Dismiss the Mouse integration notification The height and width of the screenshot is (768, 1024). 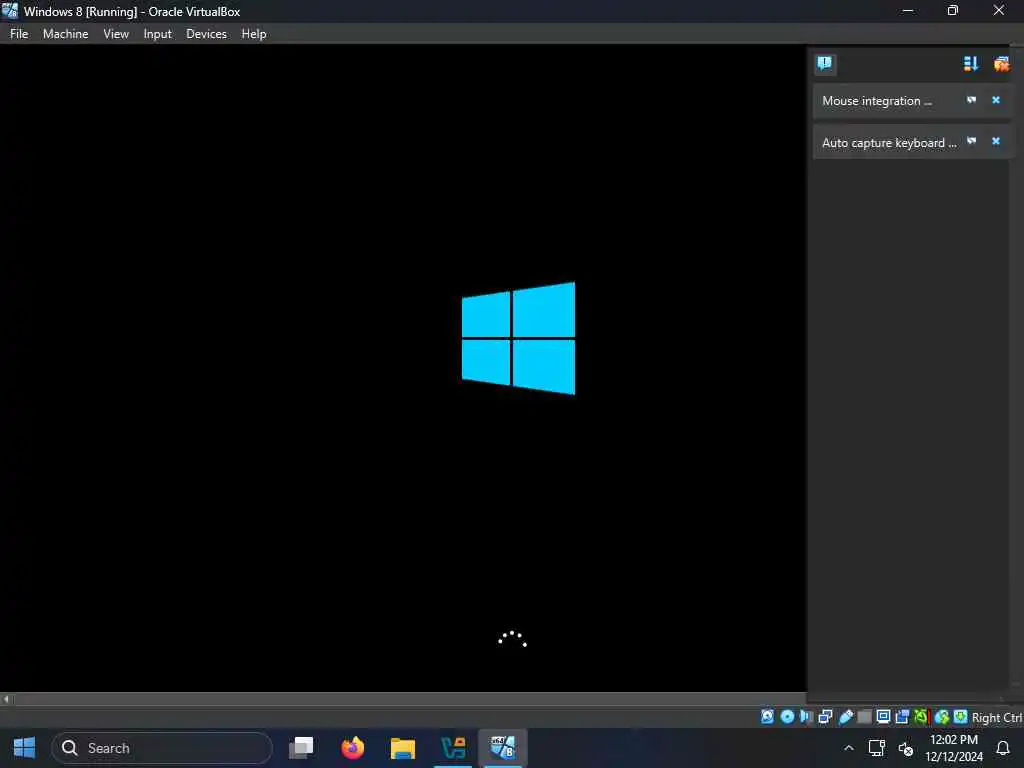(995, 100)
